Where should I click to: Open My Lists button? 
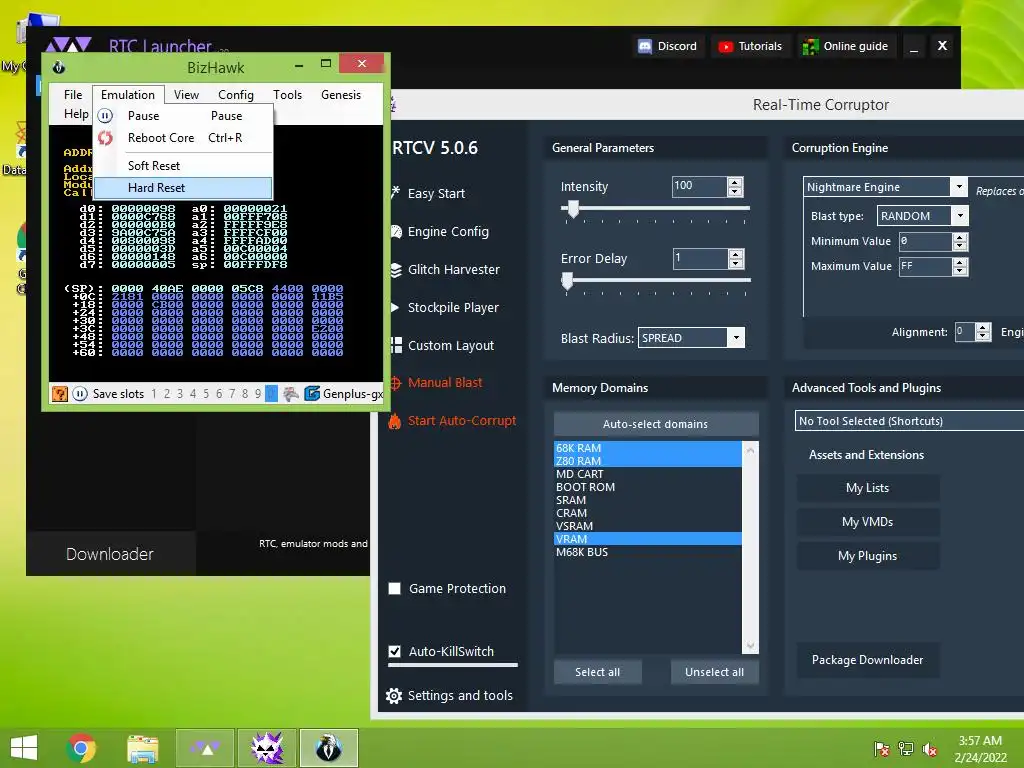coord(868,488)
